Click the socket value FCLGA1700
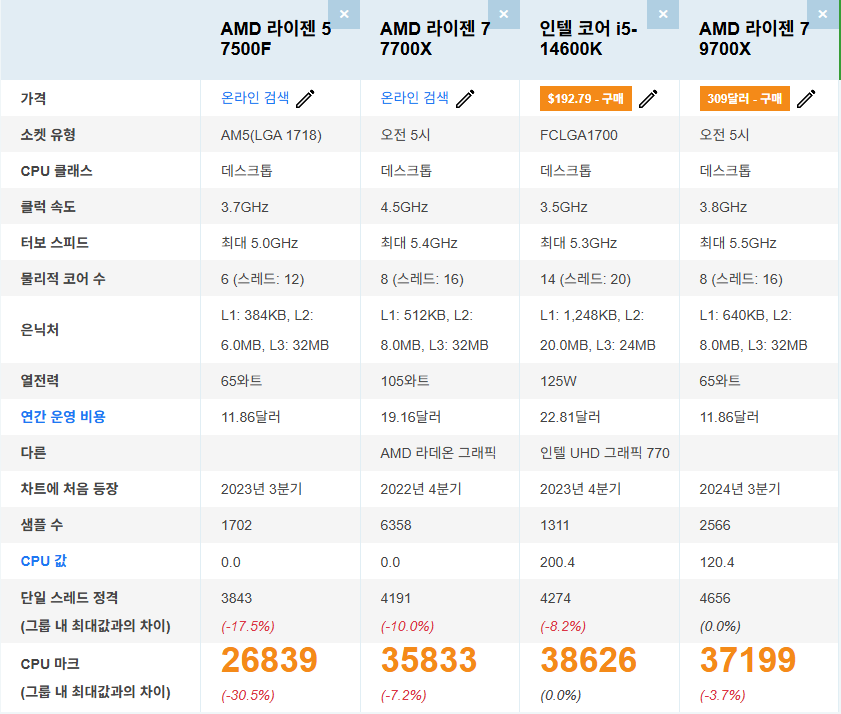 579,135
